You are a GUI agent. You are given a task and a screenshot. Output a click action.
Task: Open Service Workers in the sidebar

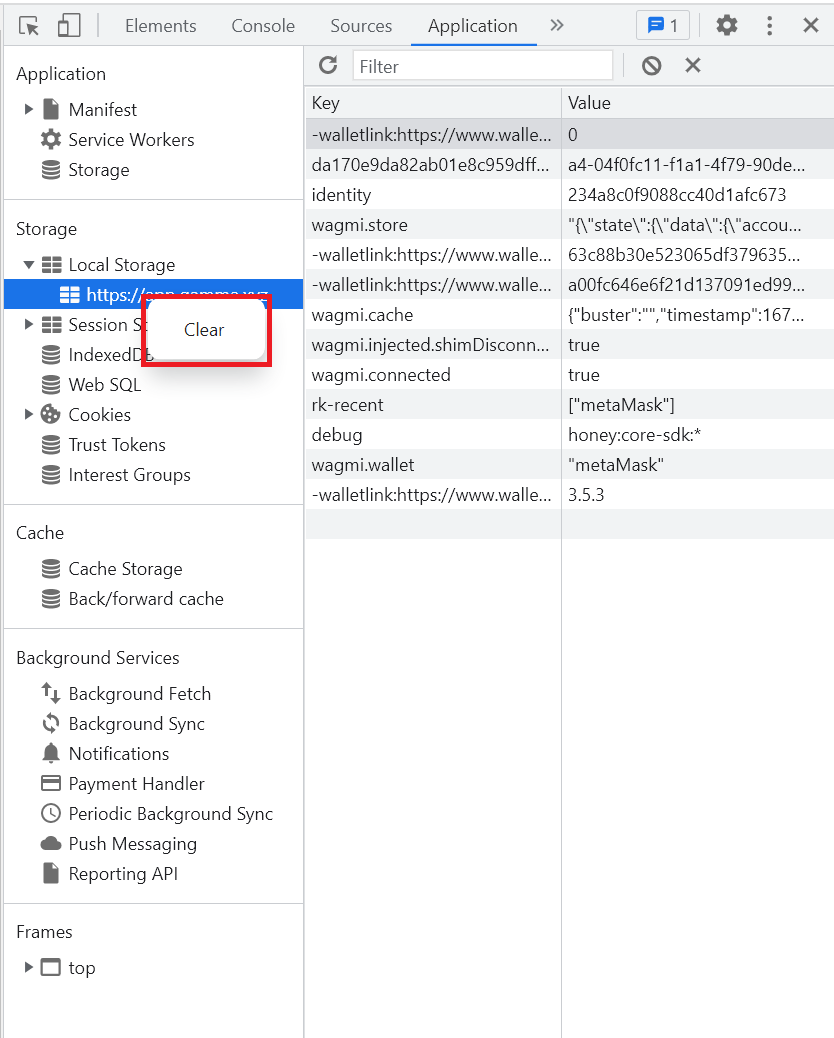tap(131, 140)
